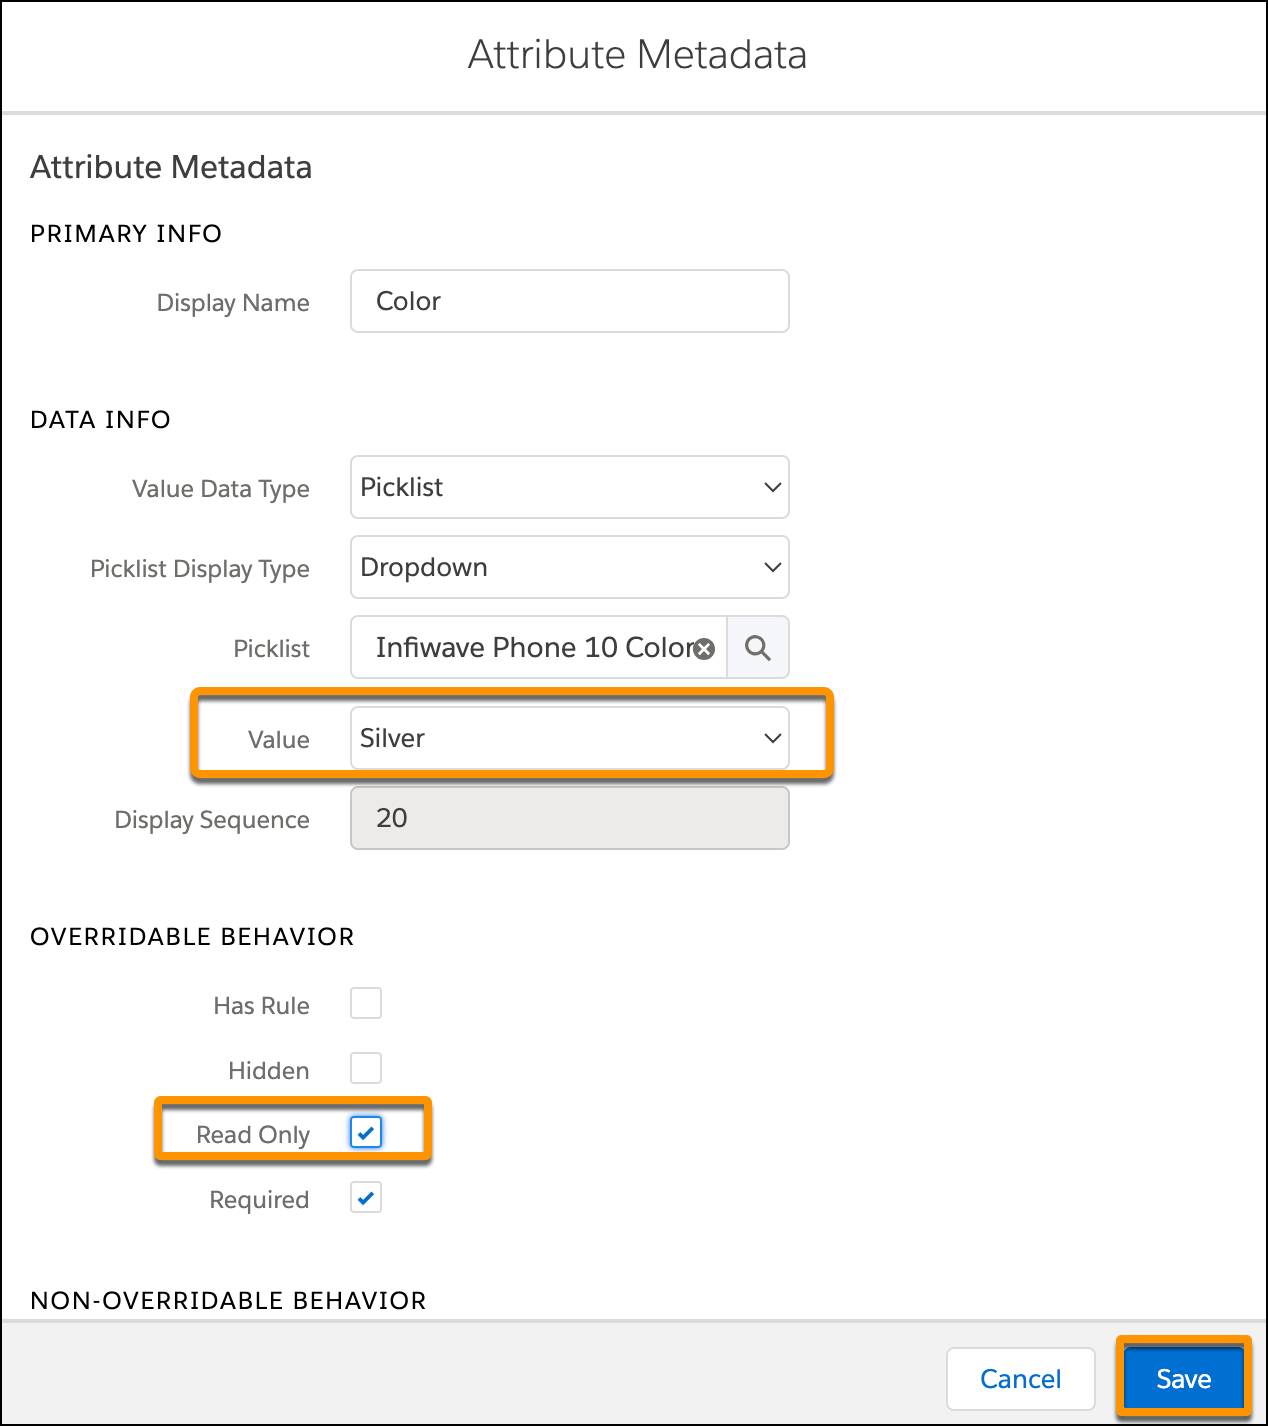Image resolution: width=1268 pixels, height=1426 pixels.
Task: Toggle the Required checkbox
Action: point(366,1197)
